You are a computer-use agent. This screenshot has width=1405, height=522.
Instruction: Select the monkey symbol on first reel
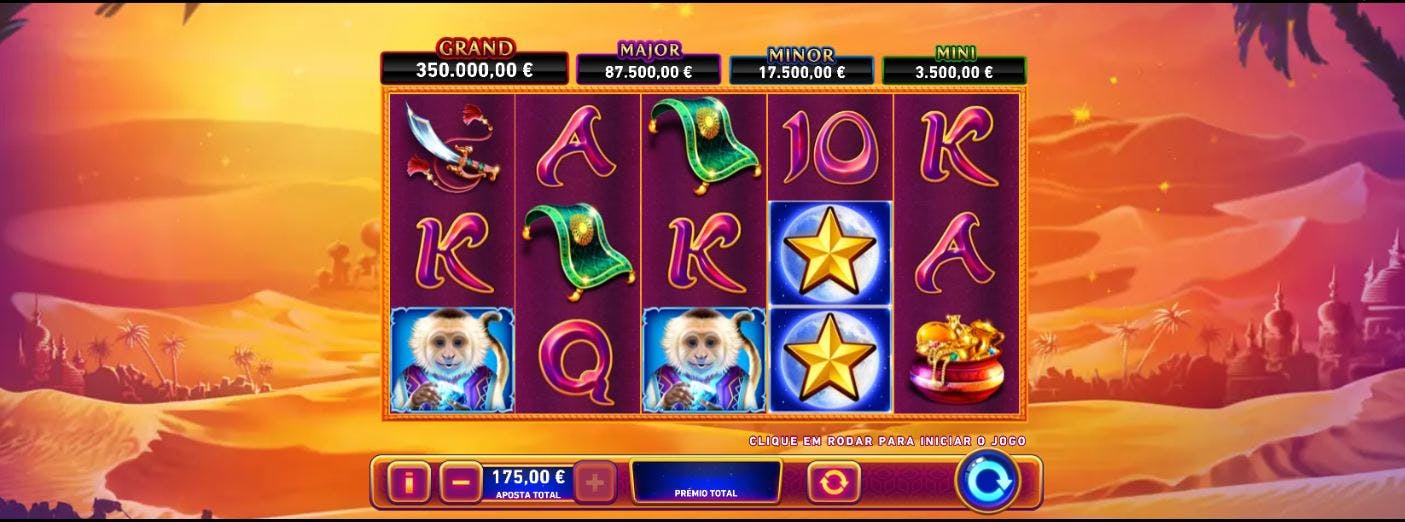(451, 360)
